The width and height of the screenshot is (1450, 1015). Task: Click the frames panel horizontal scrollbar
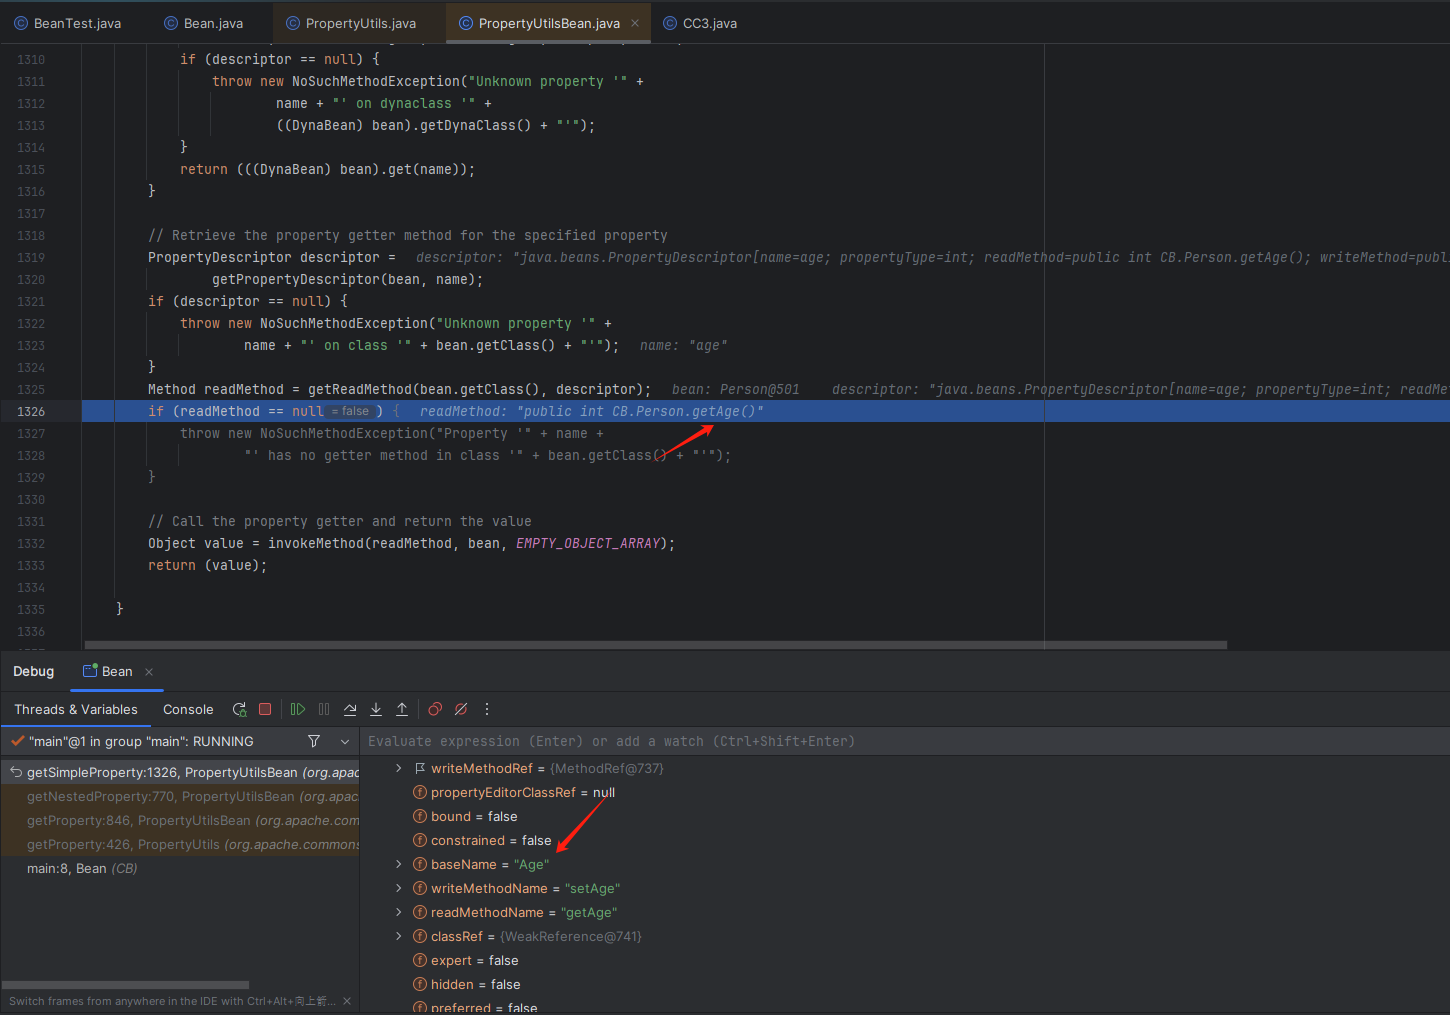(126, 985)
